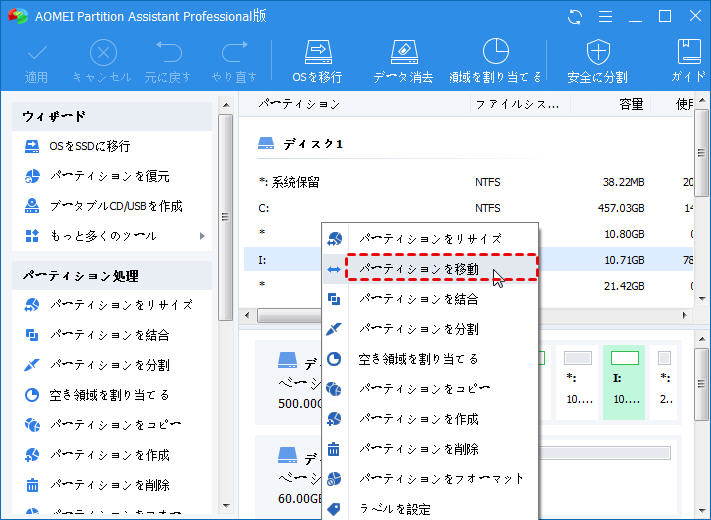
Task: Select パーティションをフォーマット in context menu
Action: [430, 479]
